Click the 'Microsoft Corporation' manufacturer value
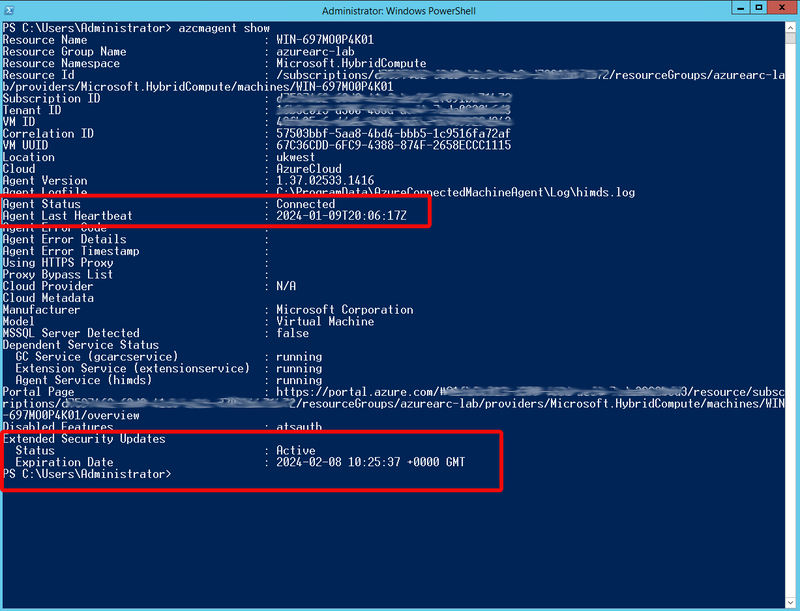 point(344,310)
